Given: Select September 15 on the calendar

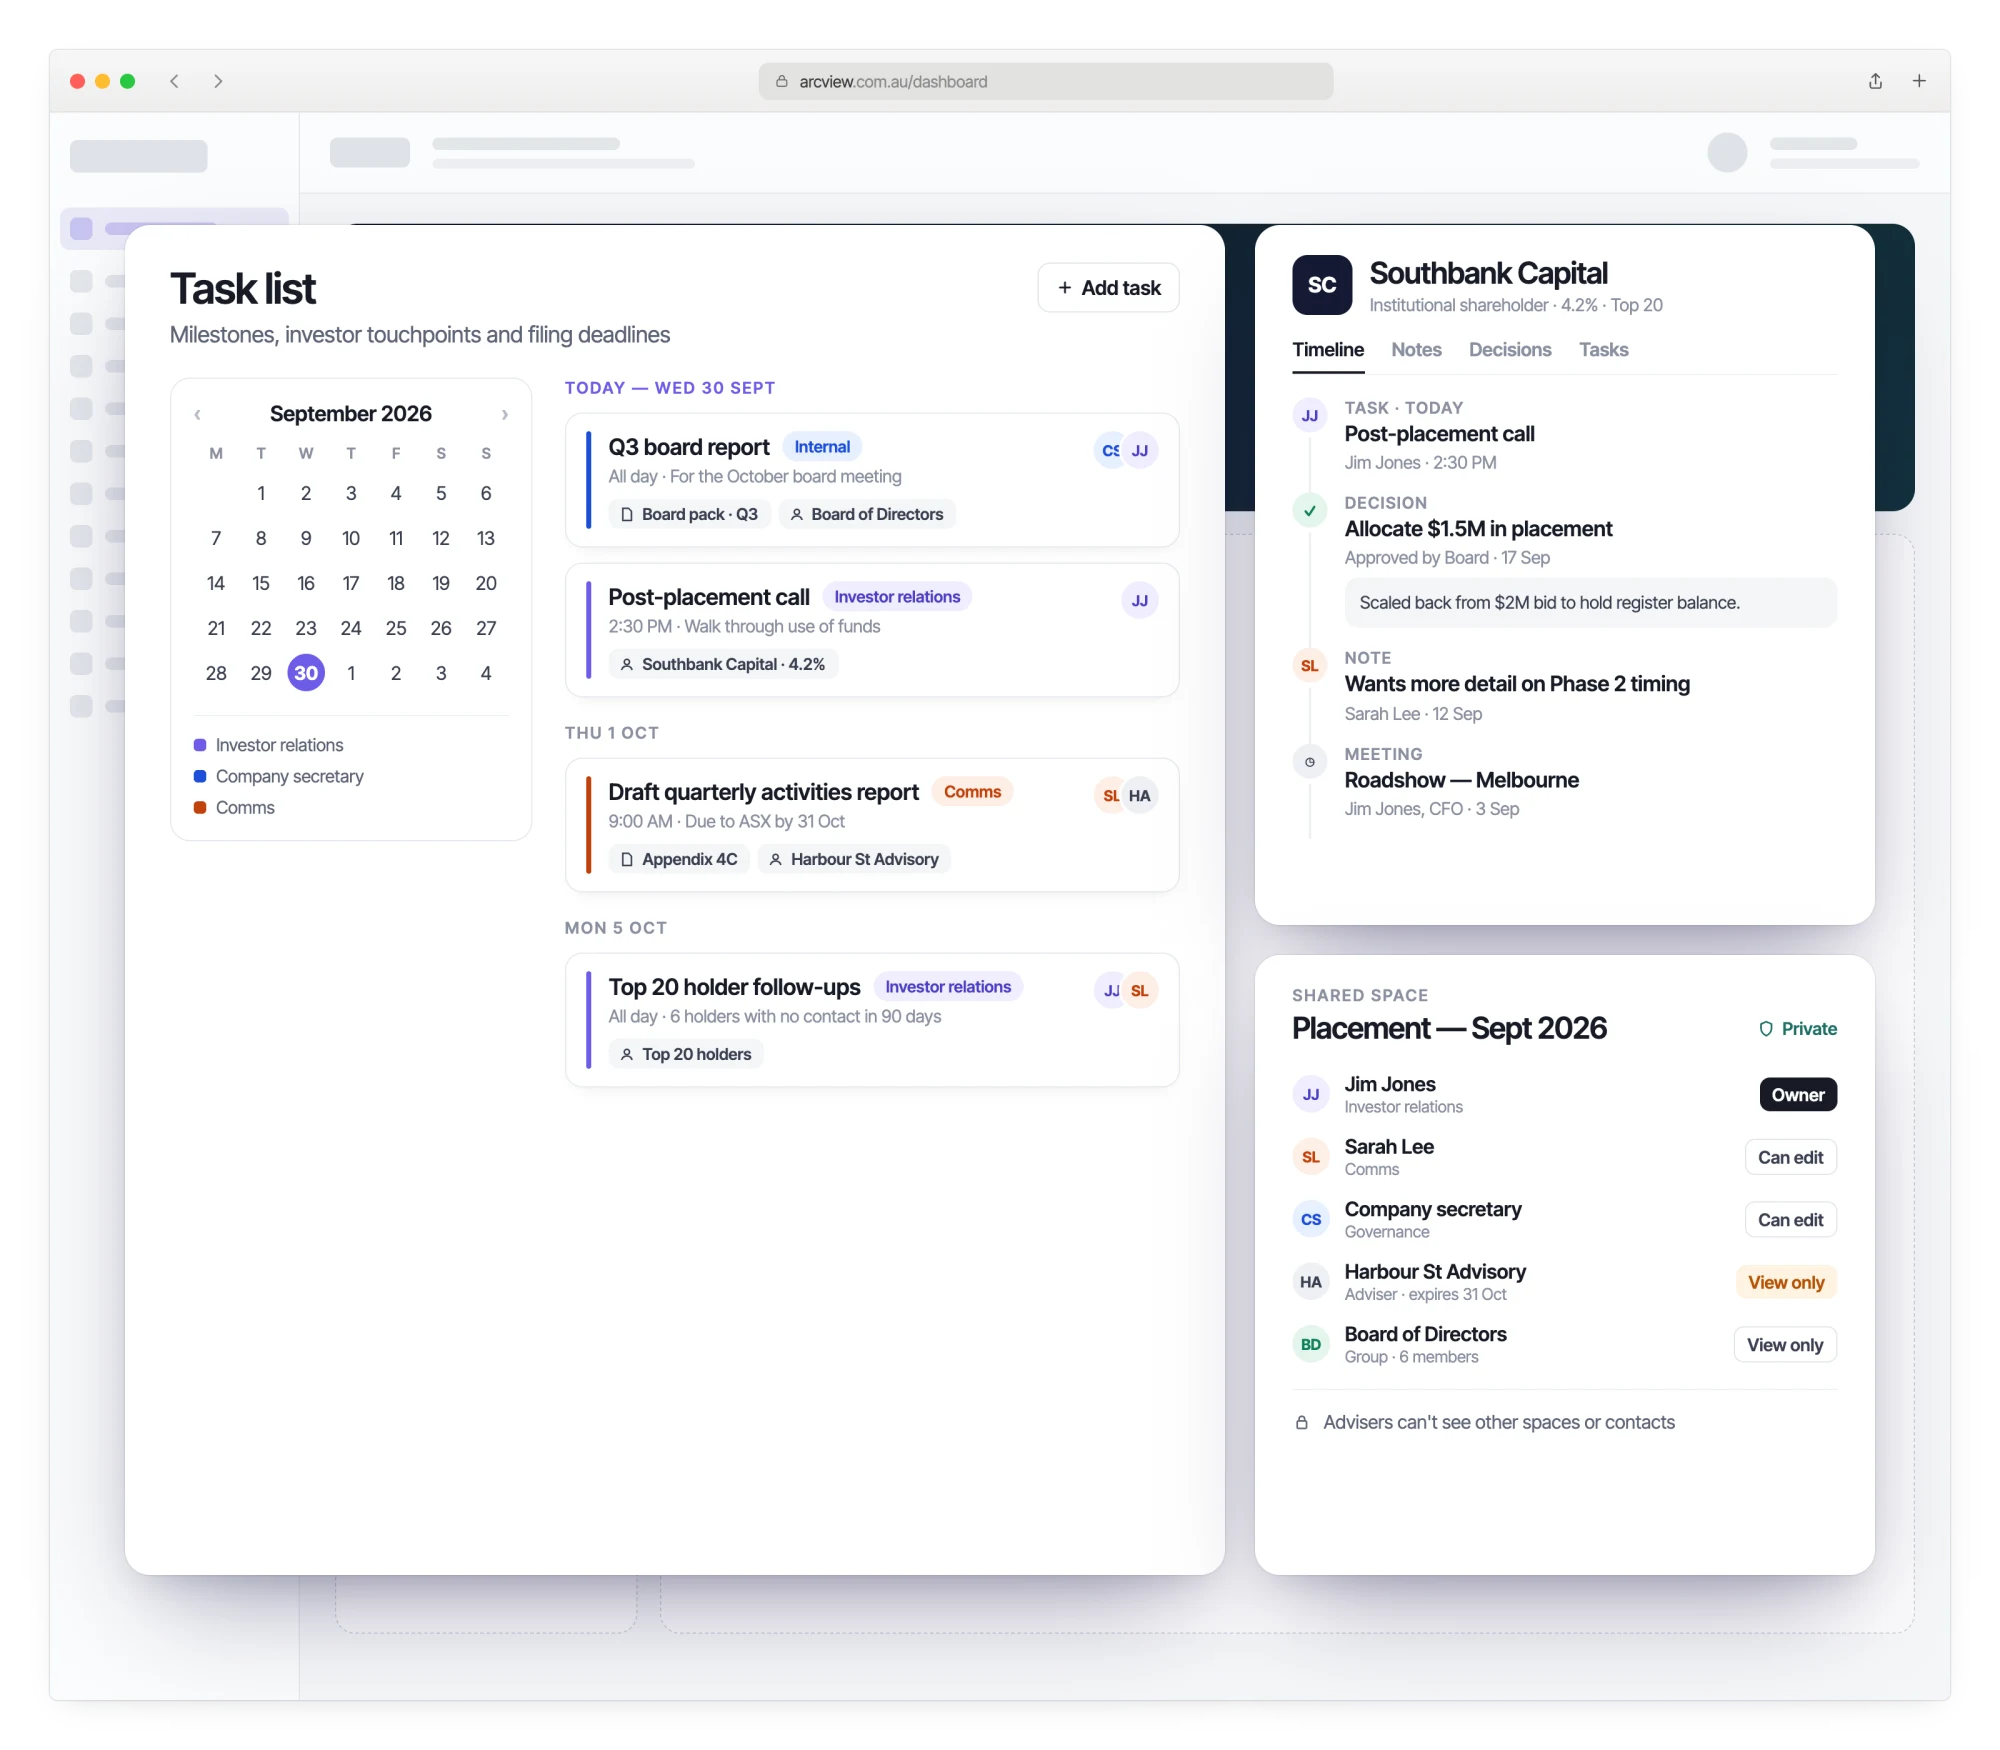Looking at the screenshot, I should 261,583.
